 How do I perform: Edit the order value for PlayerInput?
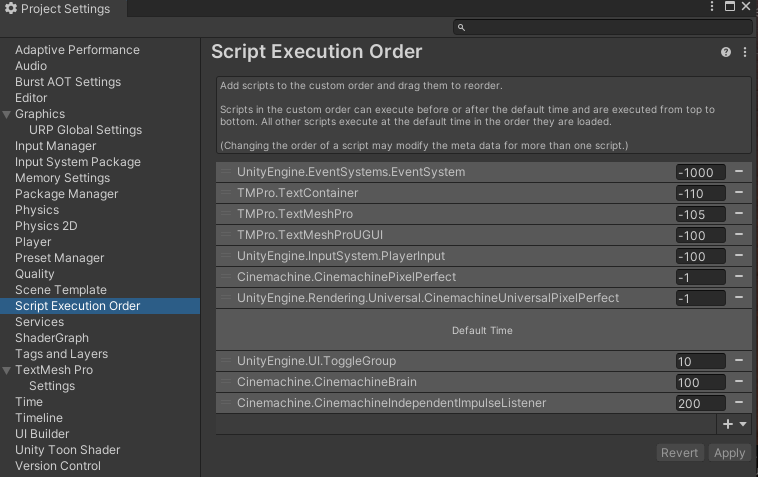[x=700, y=256]
